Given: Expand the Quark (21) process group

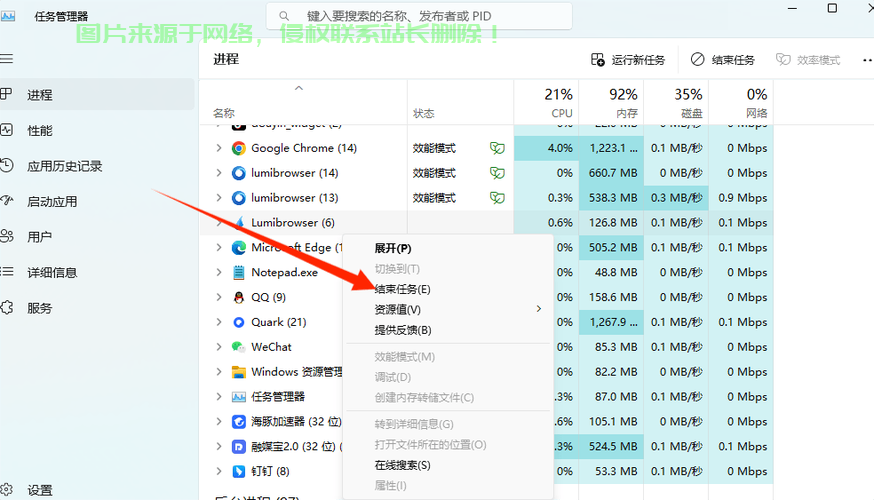Looking at the screenshot, I should point(219,322).
